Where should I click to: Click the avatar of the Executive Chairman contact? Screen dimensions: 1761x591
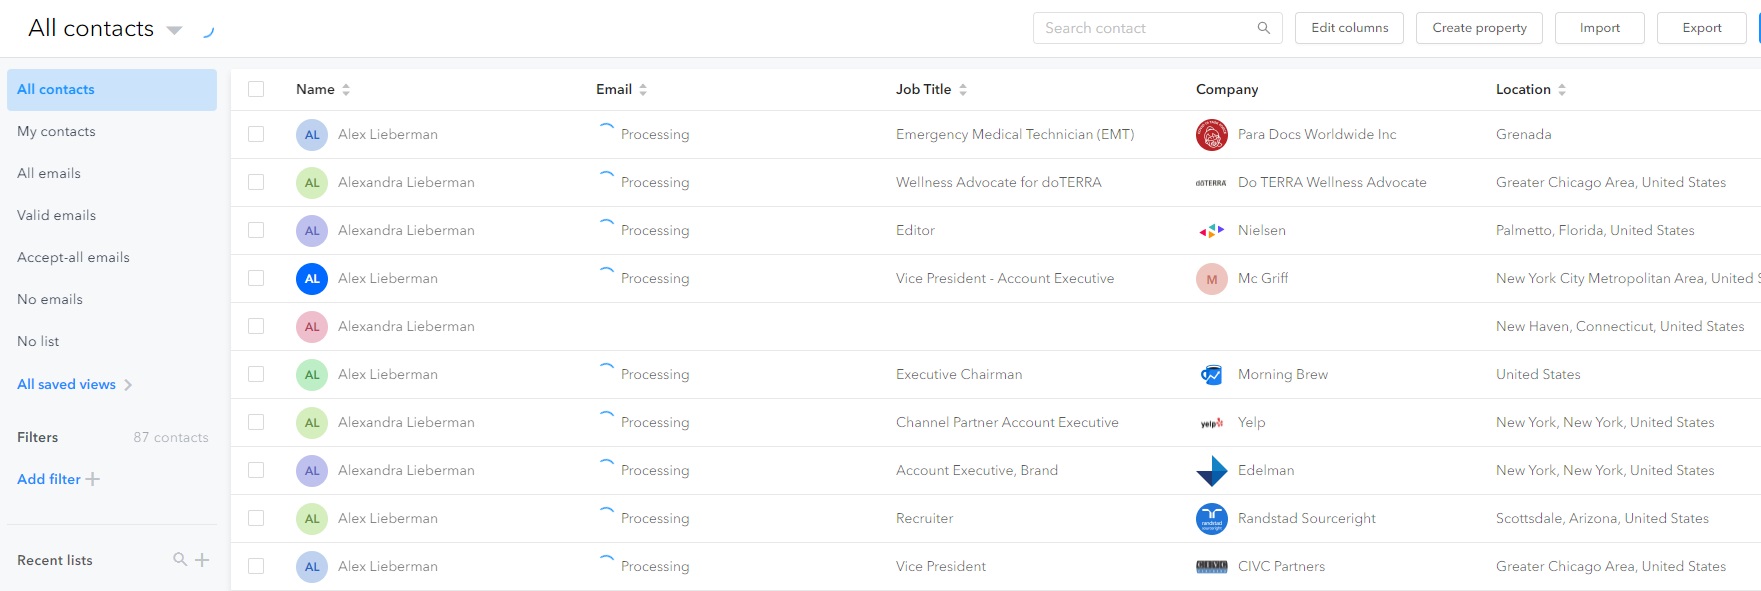pos(312,375)
